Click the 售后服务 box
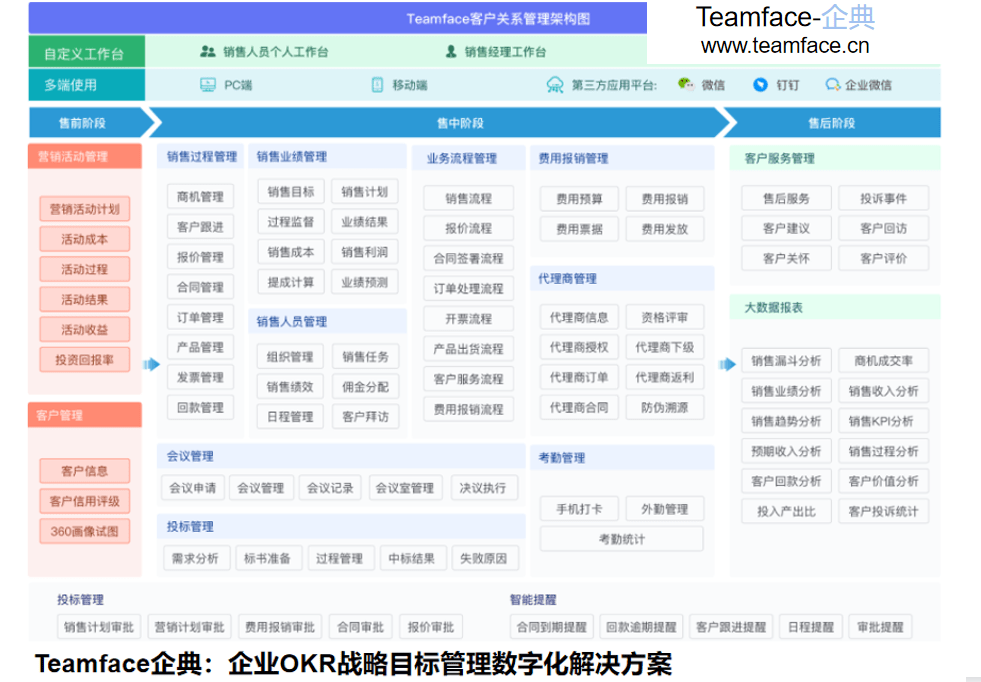Image resolution: width=981 pixels, height=682 pixels. pos(786,198)
